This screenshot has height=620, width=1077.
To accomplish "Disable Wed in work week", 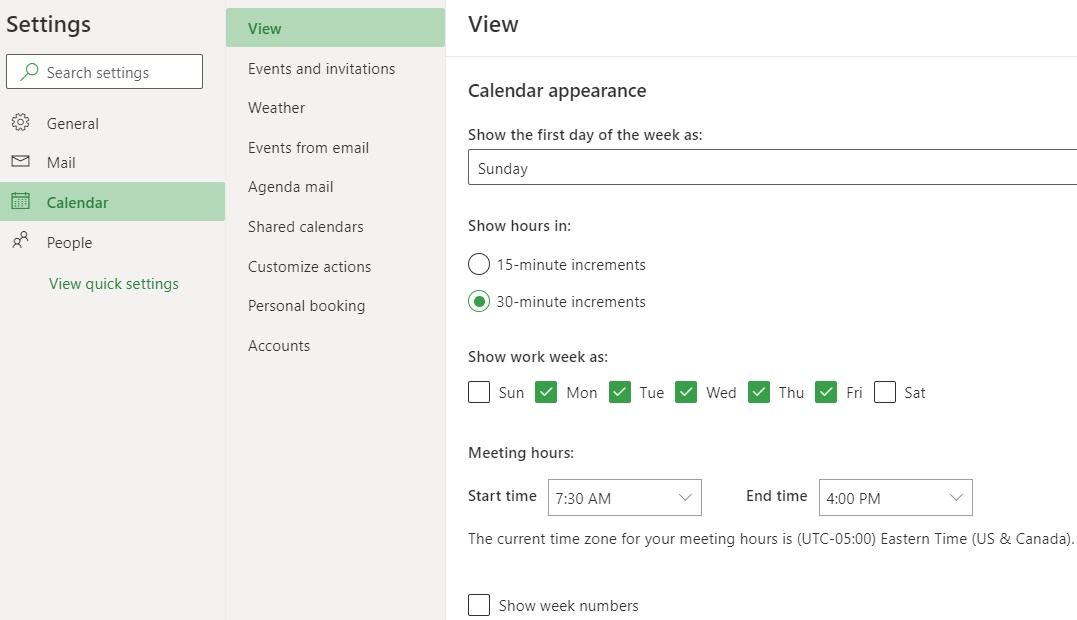I will tap(686, 392).
